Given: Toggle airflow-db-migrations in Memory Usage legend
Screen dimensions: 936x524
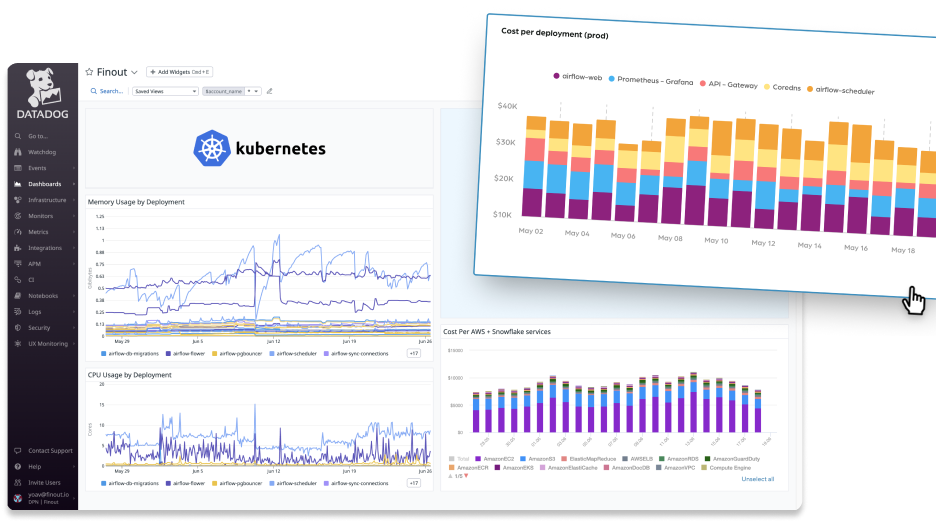Looking at the screenshot, I should (x=130, y=353).
